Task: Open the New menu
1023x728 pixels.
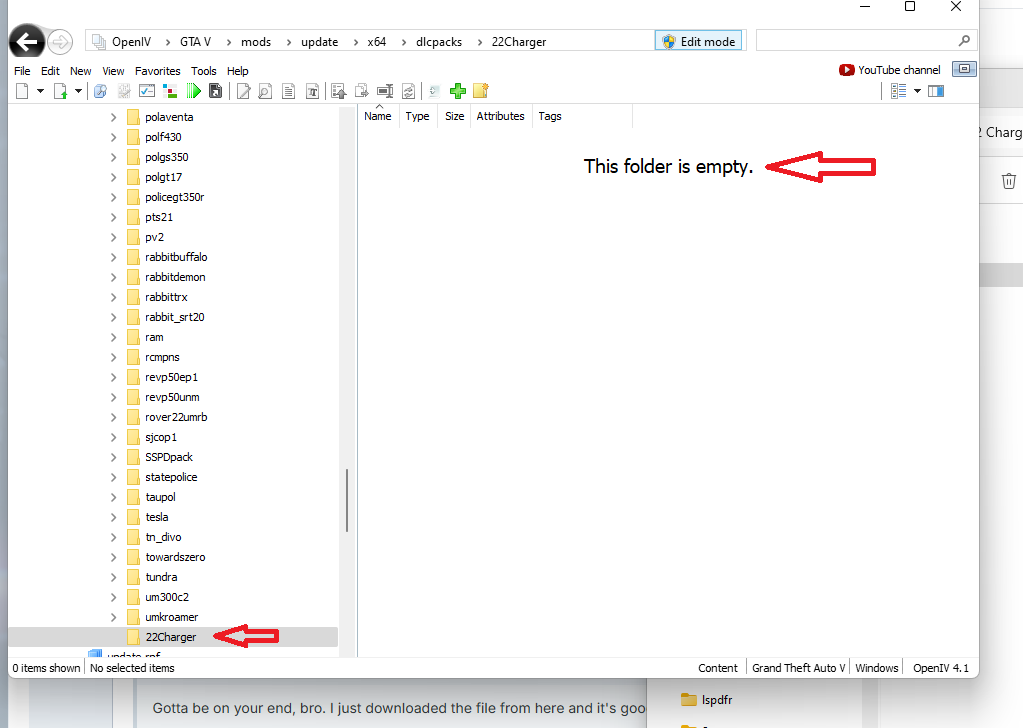Action: tap(80, 71)
